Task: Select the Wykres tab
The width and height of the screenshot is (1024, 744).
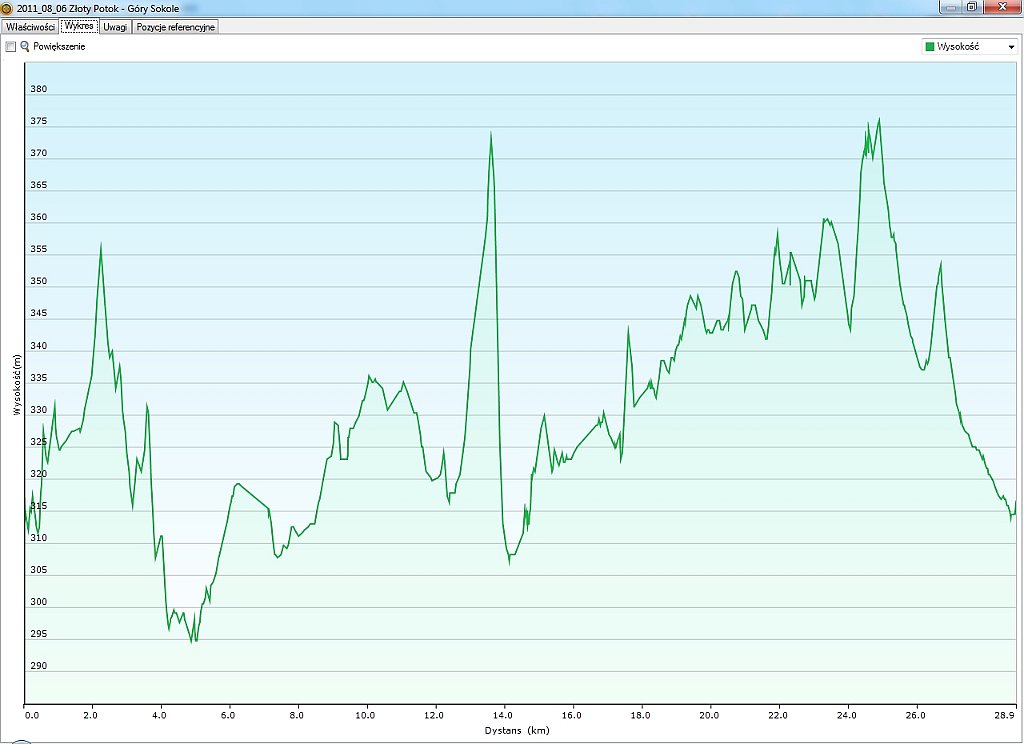Action: (78, 27)
